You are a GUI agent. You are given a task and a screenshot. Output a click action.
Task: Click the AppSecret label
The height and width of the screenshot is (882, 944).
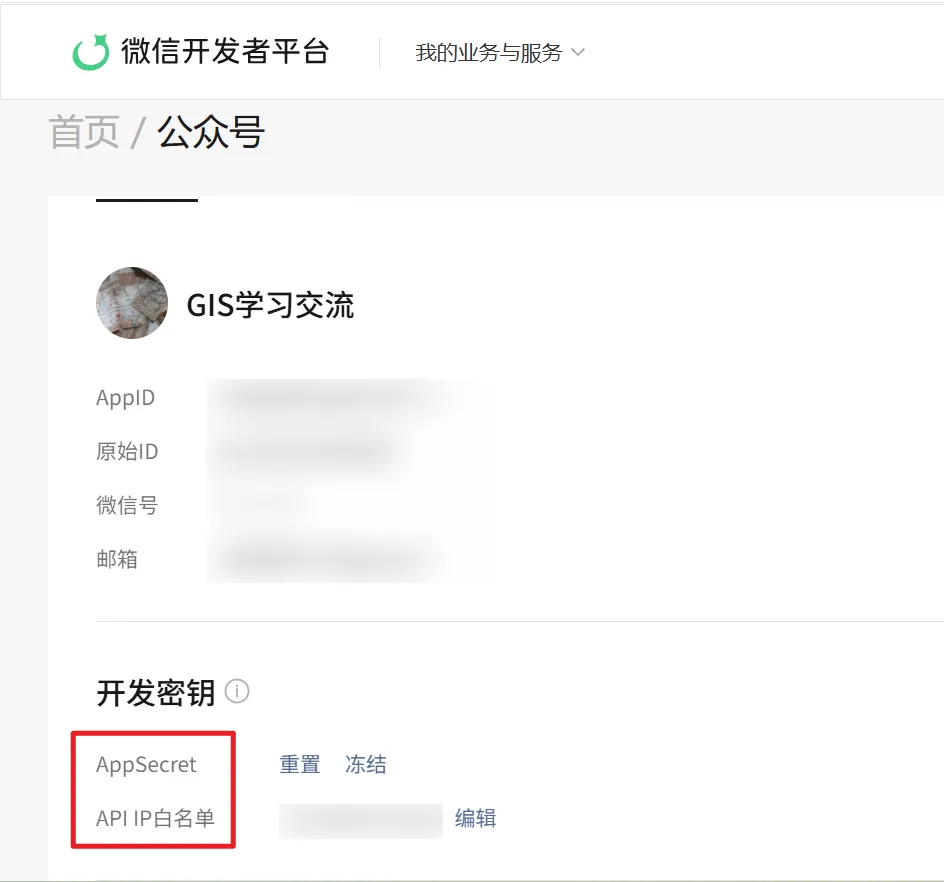click(x=146, y=765)
